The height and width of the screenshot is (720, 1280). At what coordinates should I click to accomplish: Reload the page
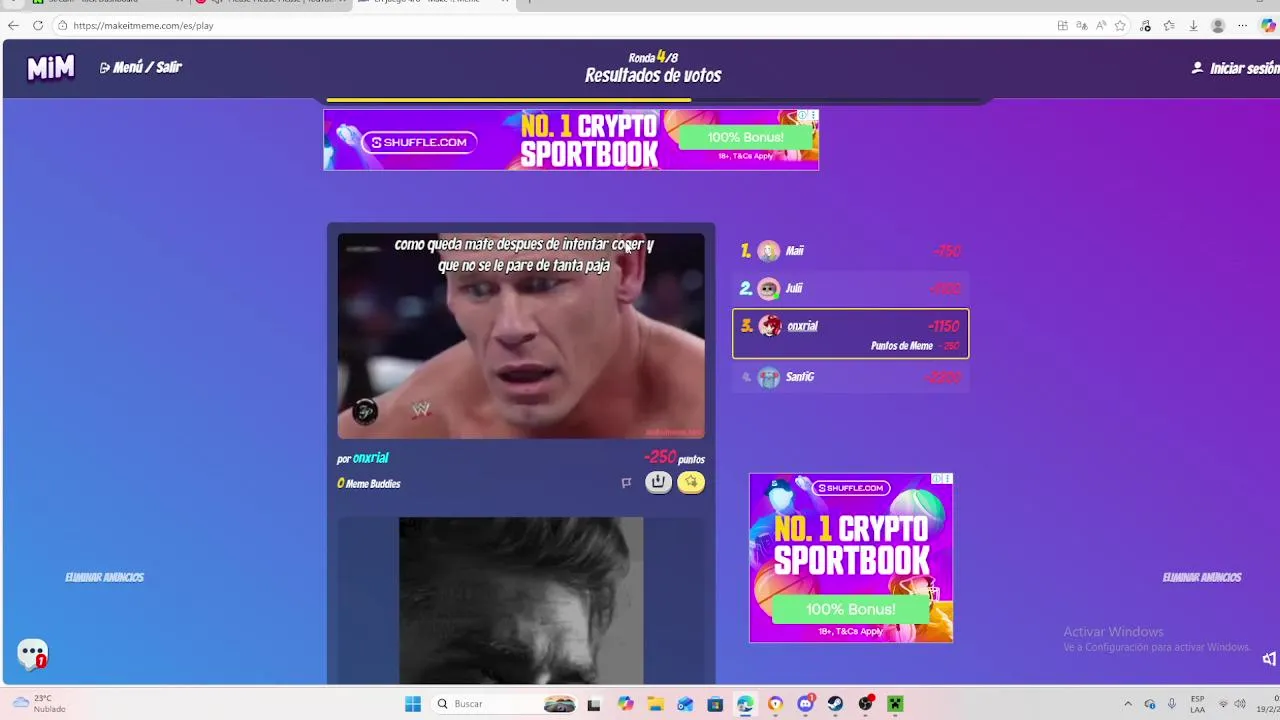click(x=38, y=25)
